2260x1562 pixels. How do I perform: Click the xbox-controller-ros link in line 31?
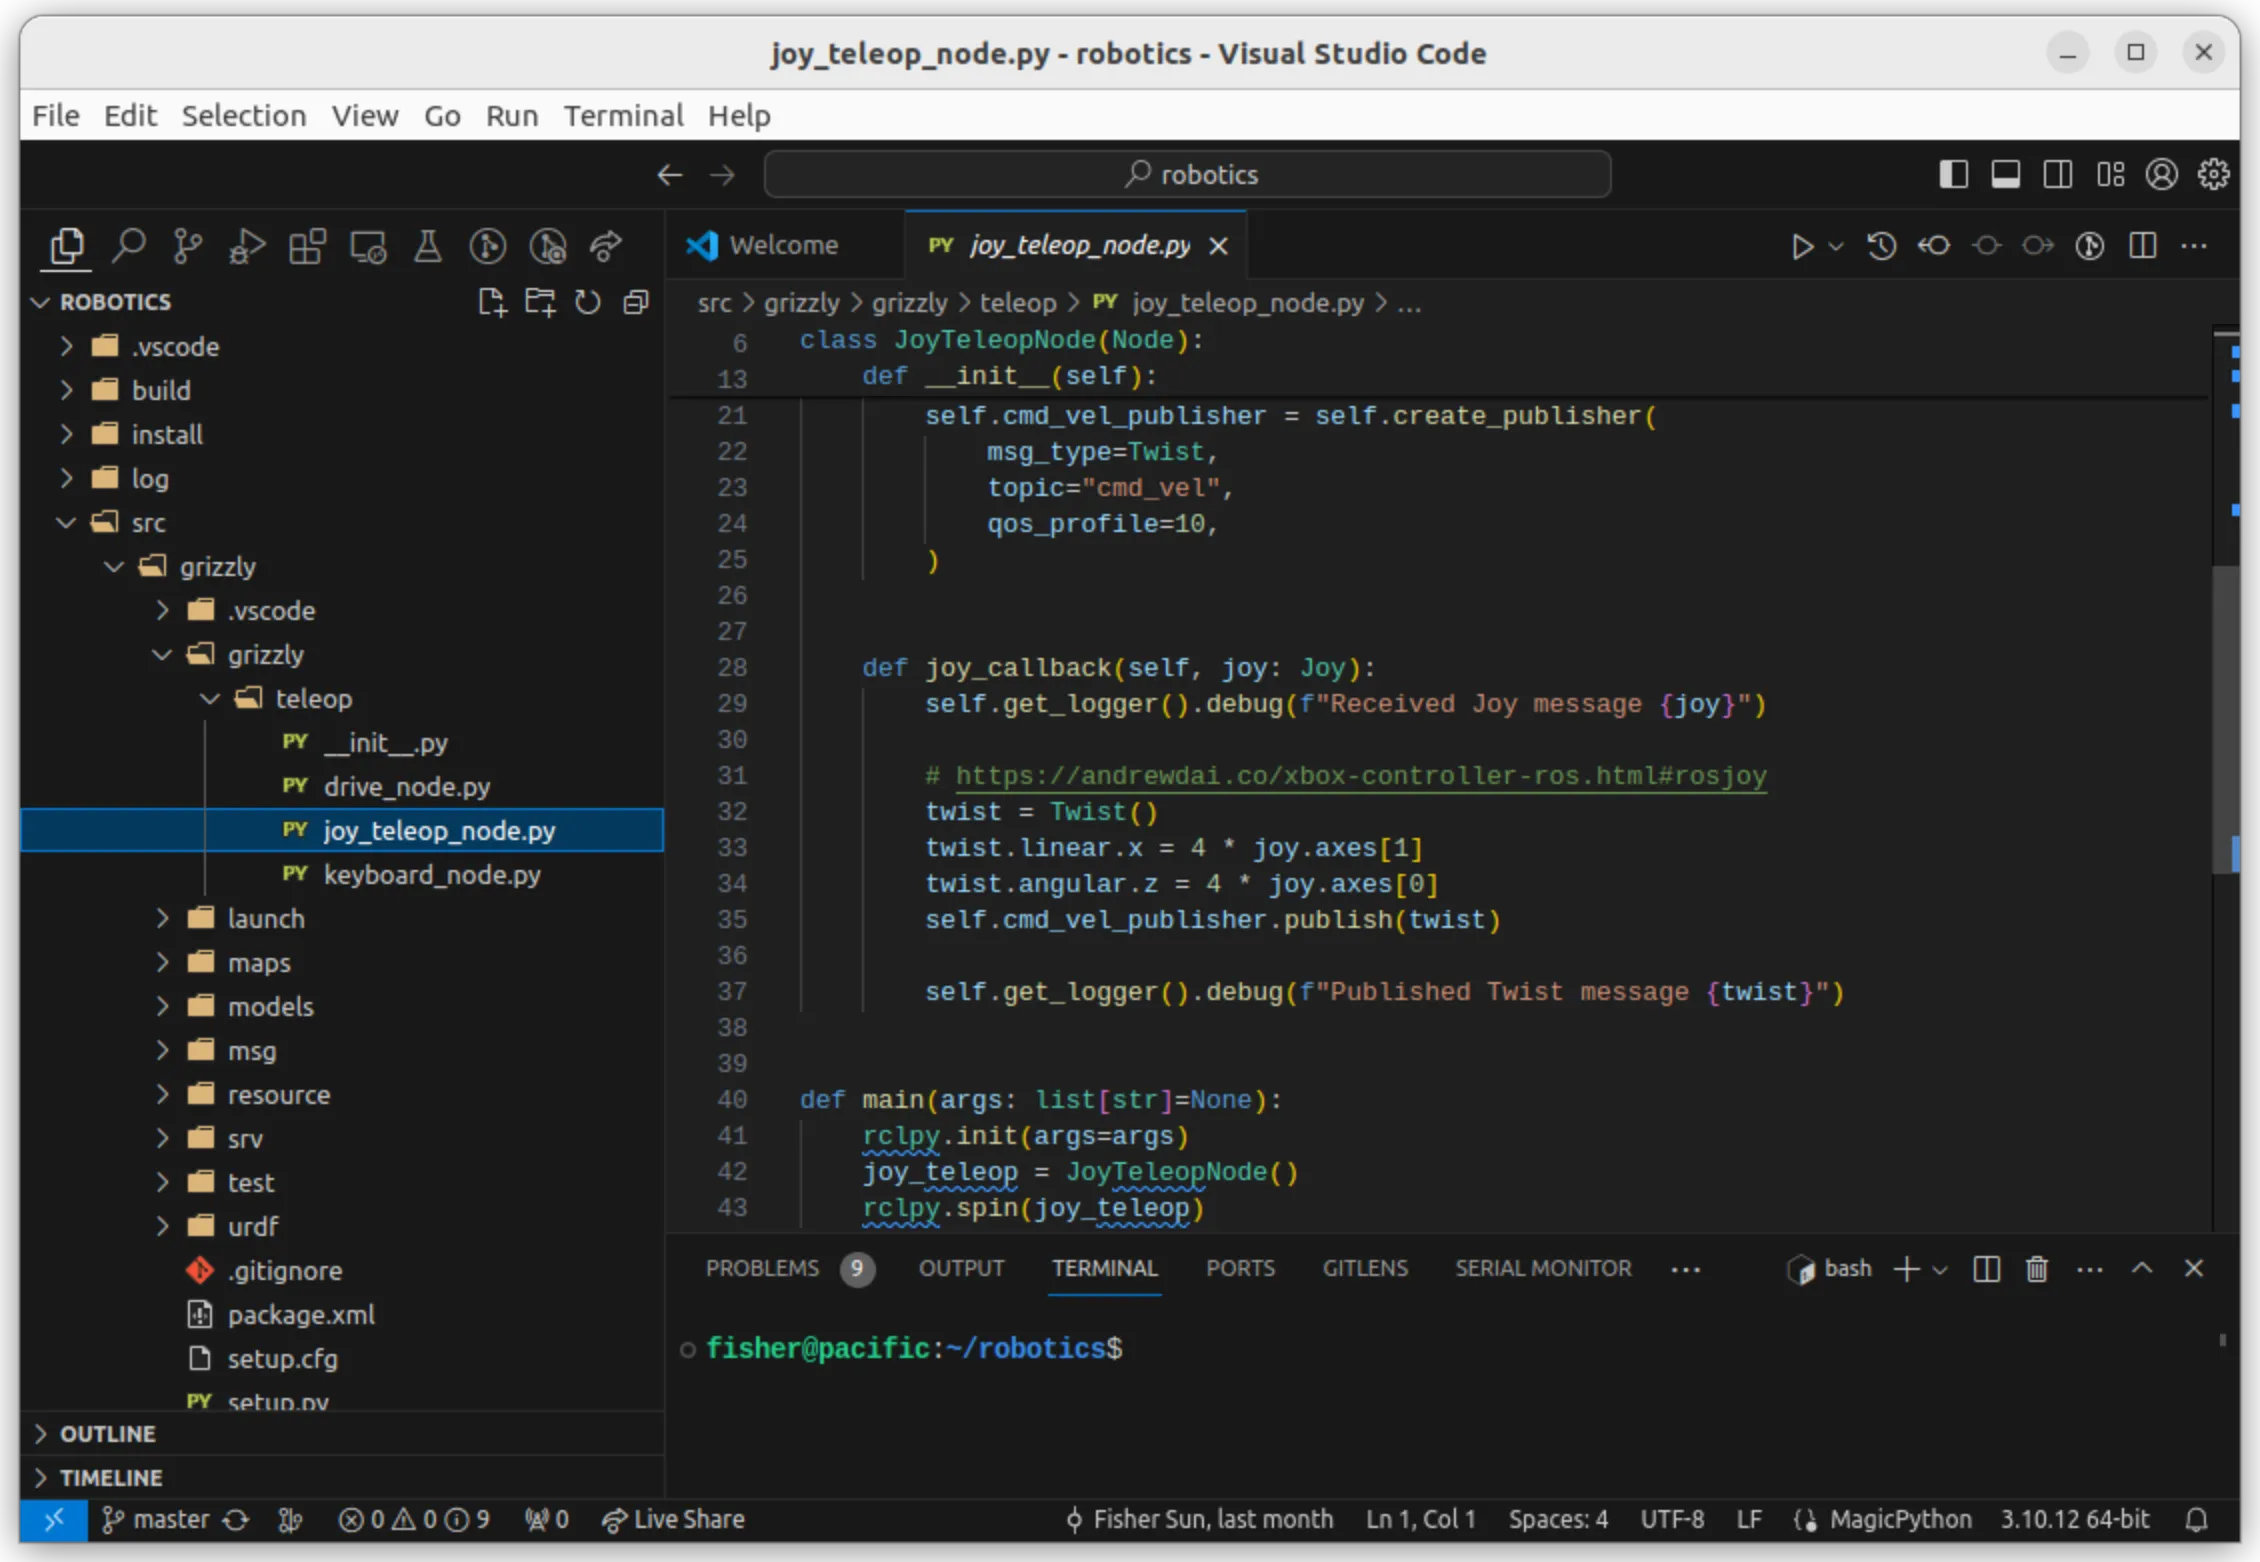click(x=1360, y=775)
